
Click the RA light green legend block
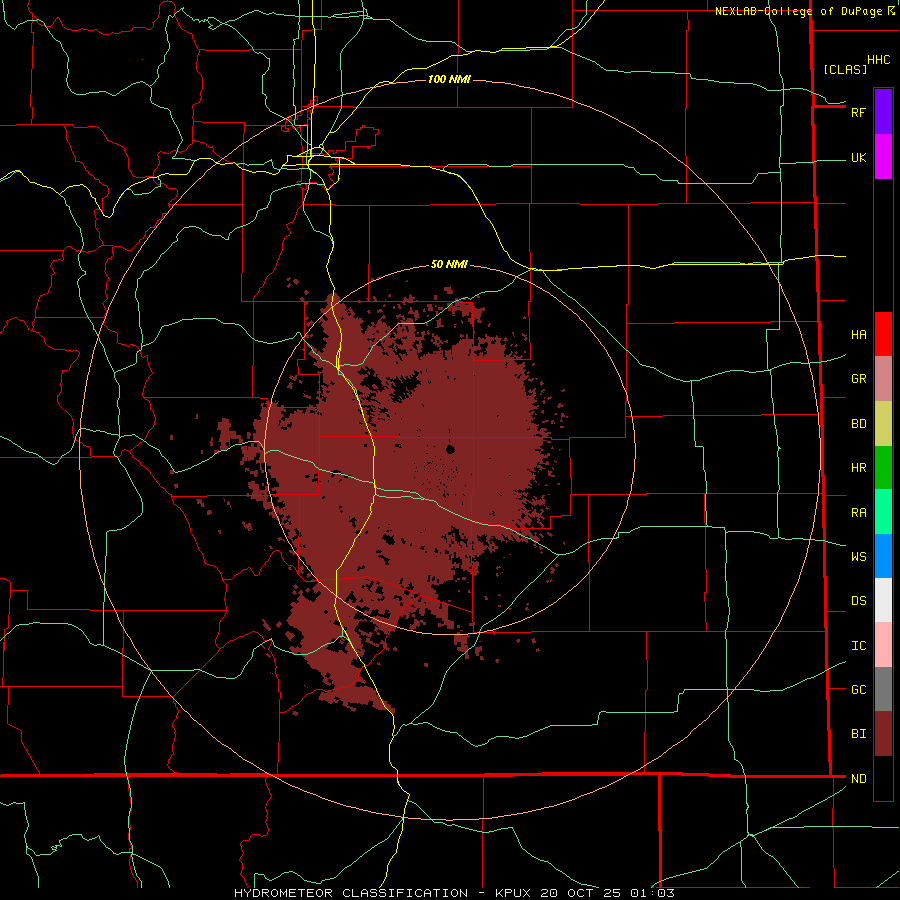pyautogui.click(x=883, y=512)
